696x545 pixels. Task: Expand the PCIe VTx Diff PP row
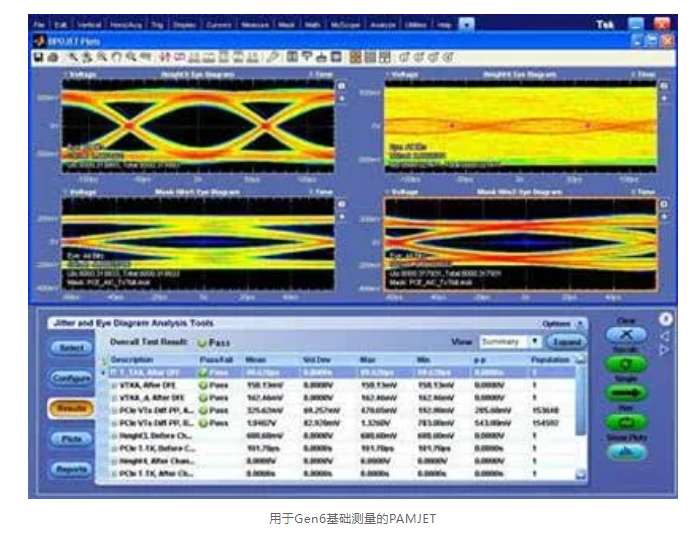(x=105, y=409)
